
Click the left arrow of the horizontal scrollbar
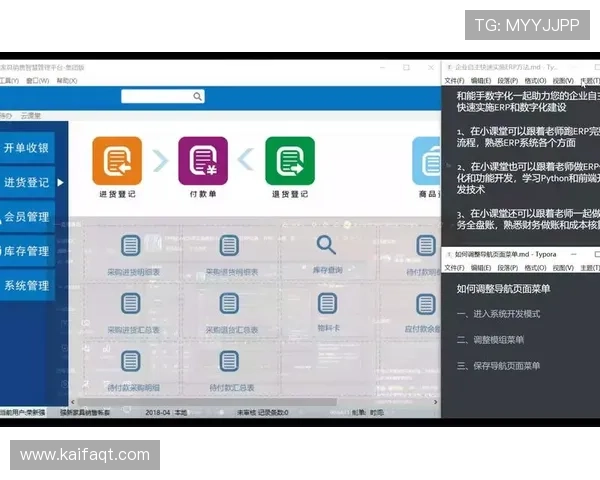[x=73, y=402]
